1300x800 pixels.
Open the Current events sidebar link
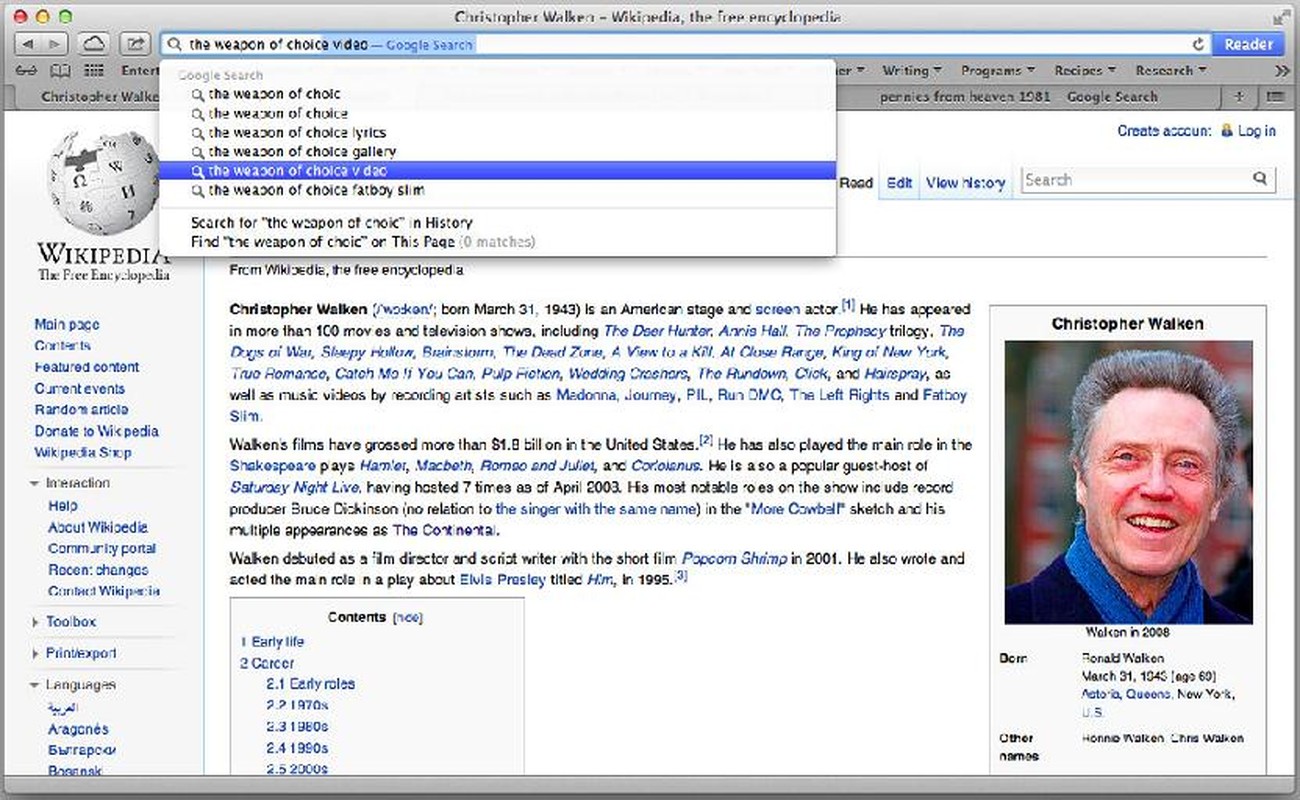coord(80,388)
